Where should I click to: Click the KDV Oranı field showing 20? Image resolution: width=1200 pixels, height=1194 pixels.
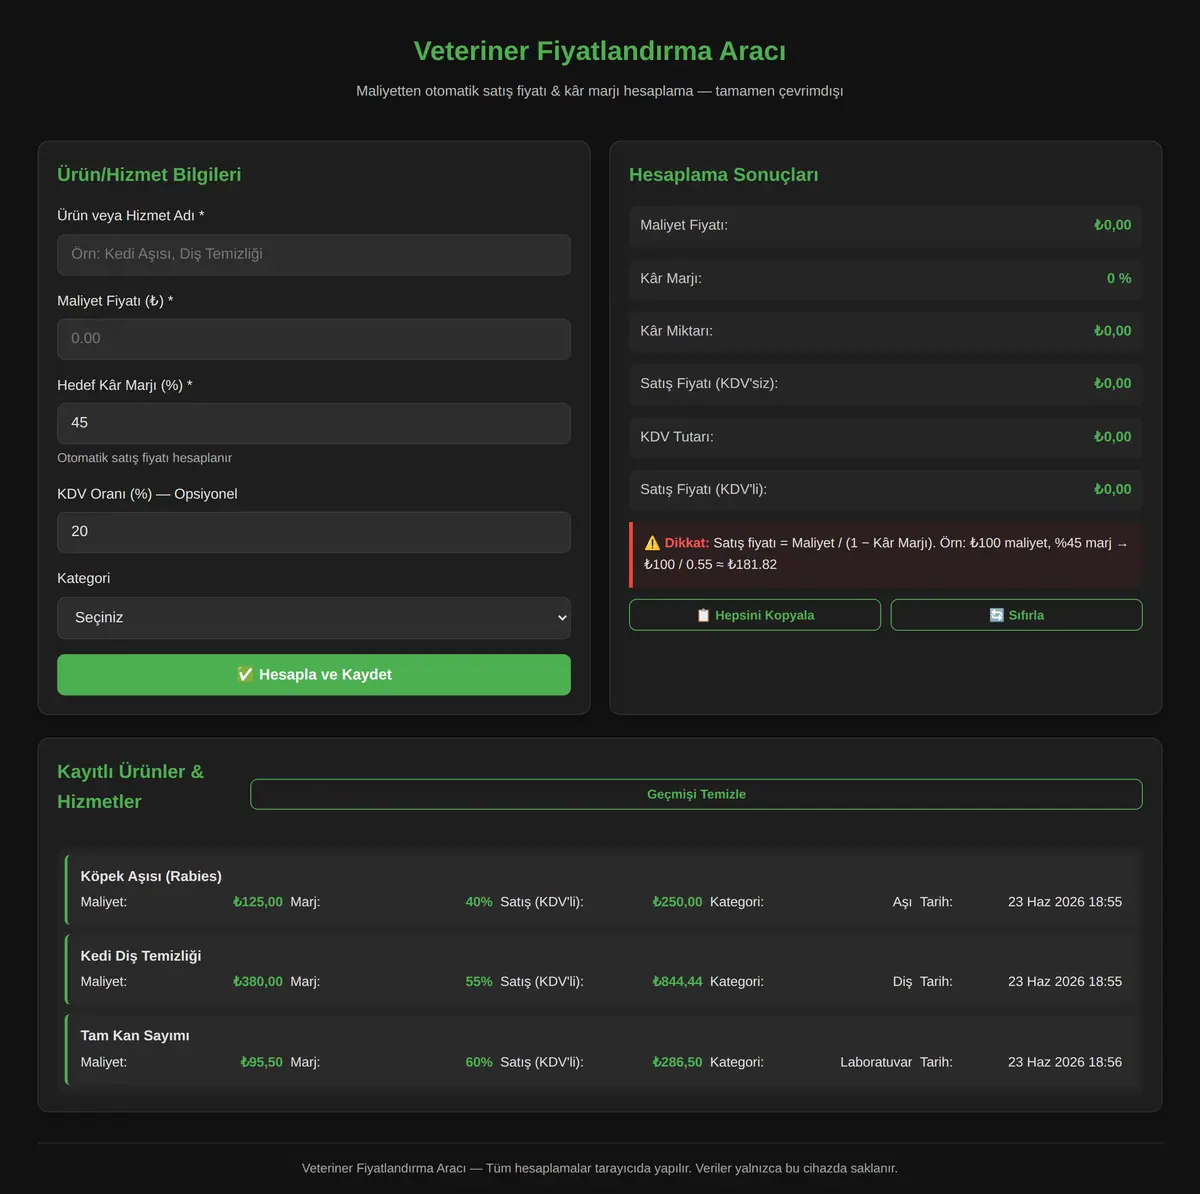[x=314, y=532]
